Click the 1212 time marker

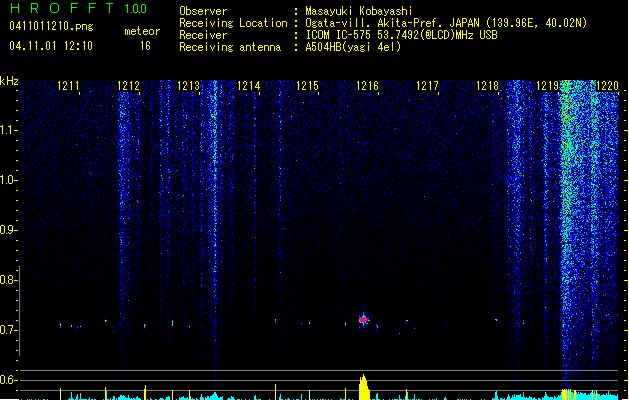coord(128,86)
